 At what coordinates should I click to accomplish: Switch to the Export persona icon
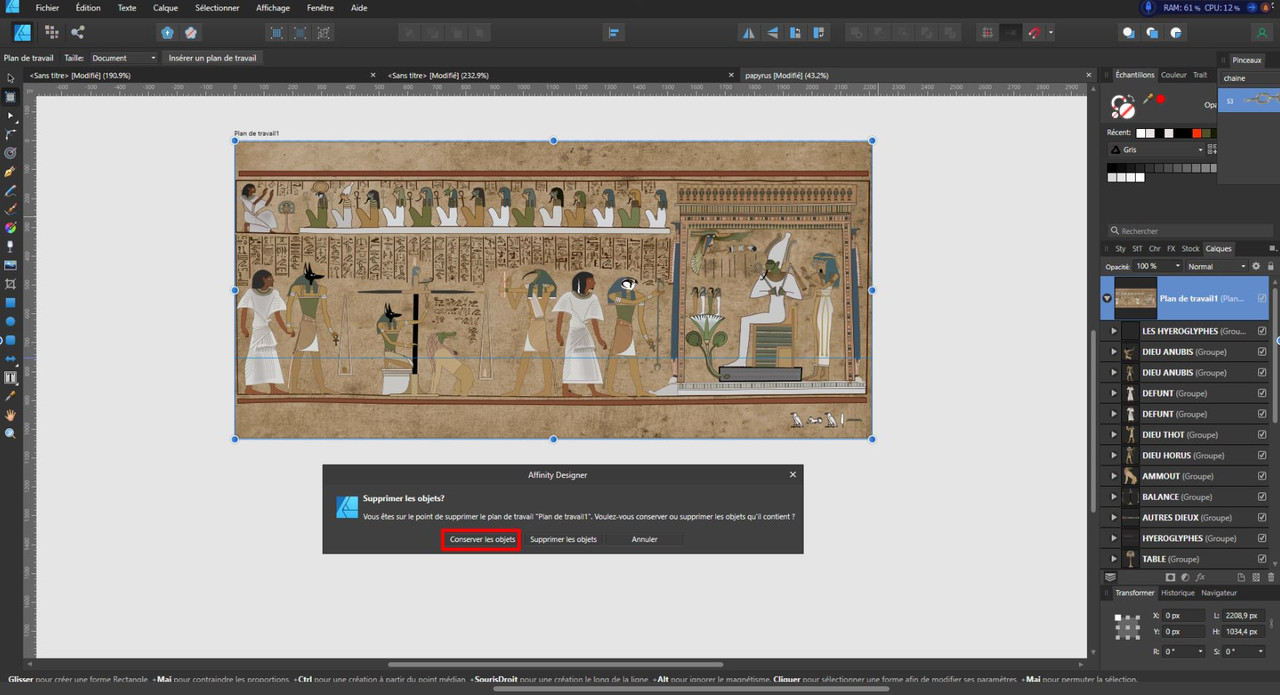coord(78,32)
